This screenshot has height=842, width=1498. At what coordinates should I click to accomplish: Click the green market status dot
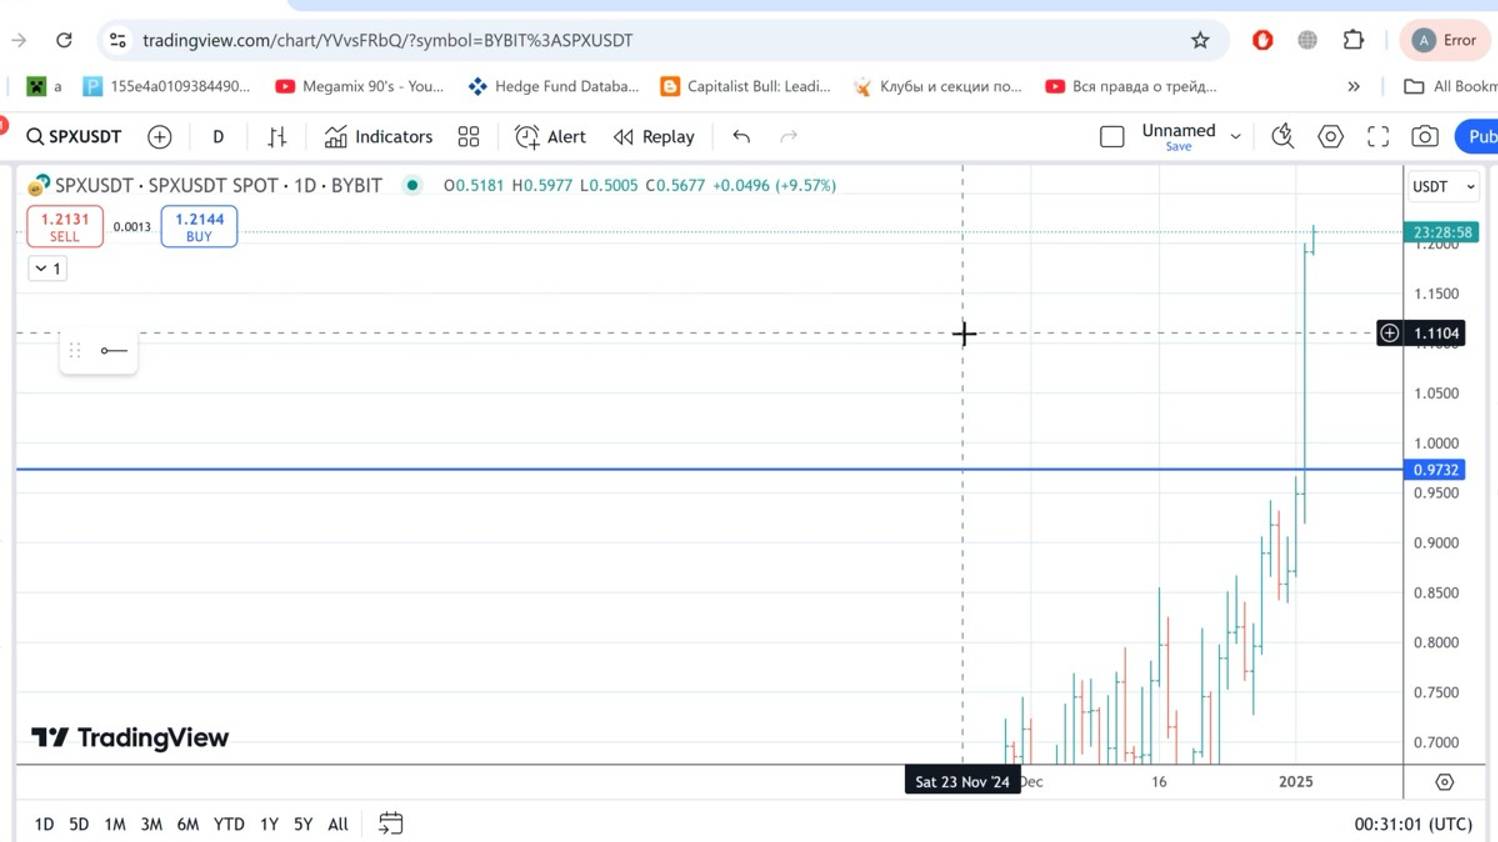point(412,185)
